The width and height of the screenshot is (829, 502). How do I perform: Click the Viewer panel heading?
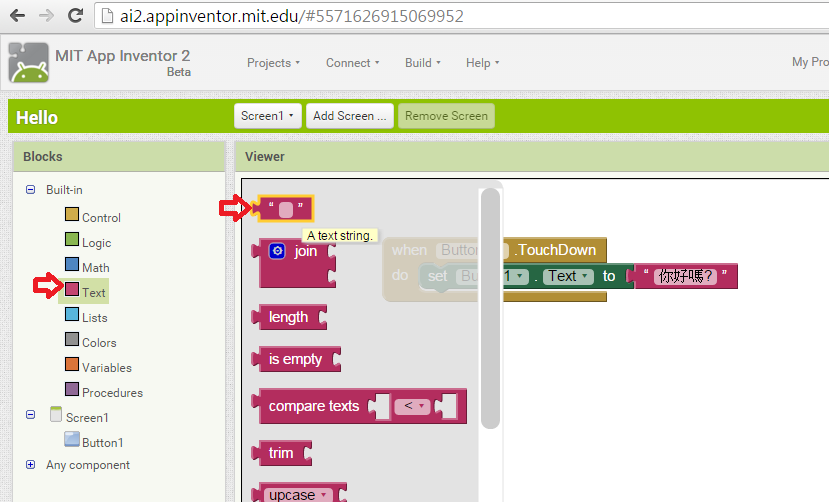(x=264, y=156)
